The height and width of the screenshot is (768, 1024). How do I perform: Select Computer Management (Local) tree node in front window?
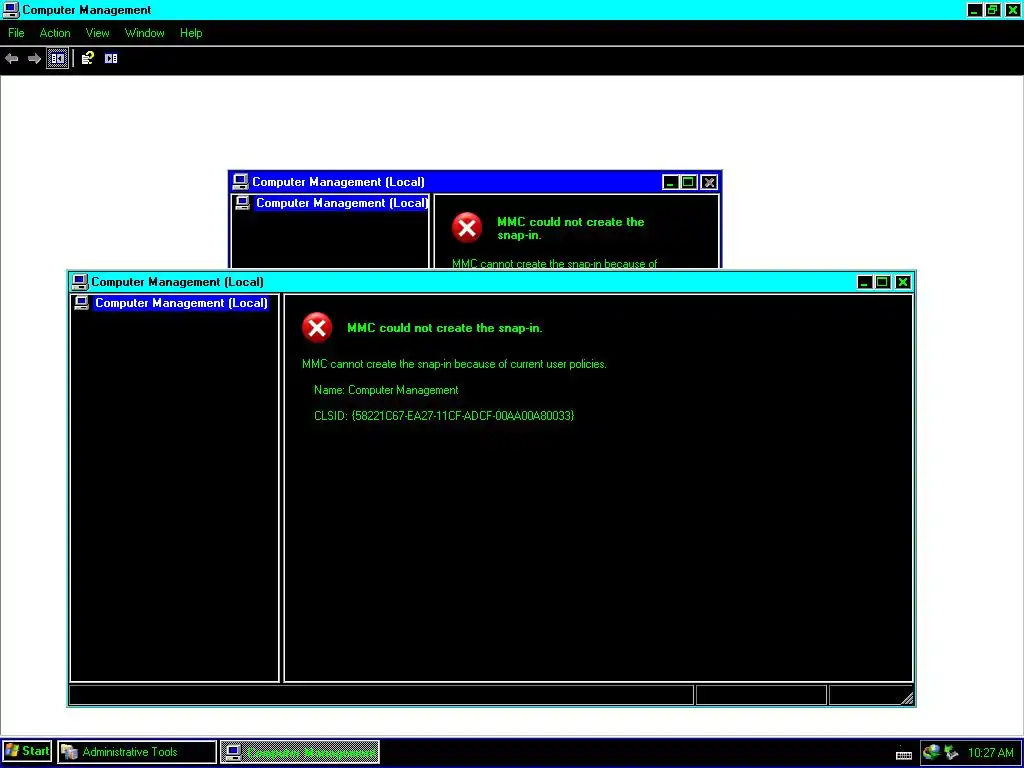181,303
